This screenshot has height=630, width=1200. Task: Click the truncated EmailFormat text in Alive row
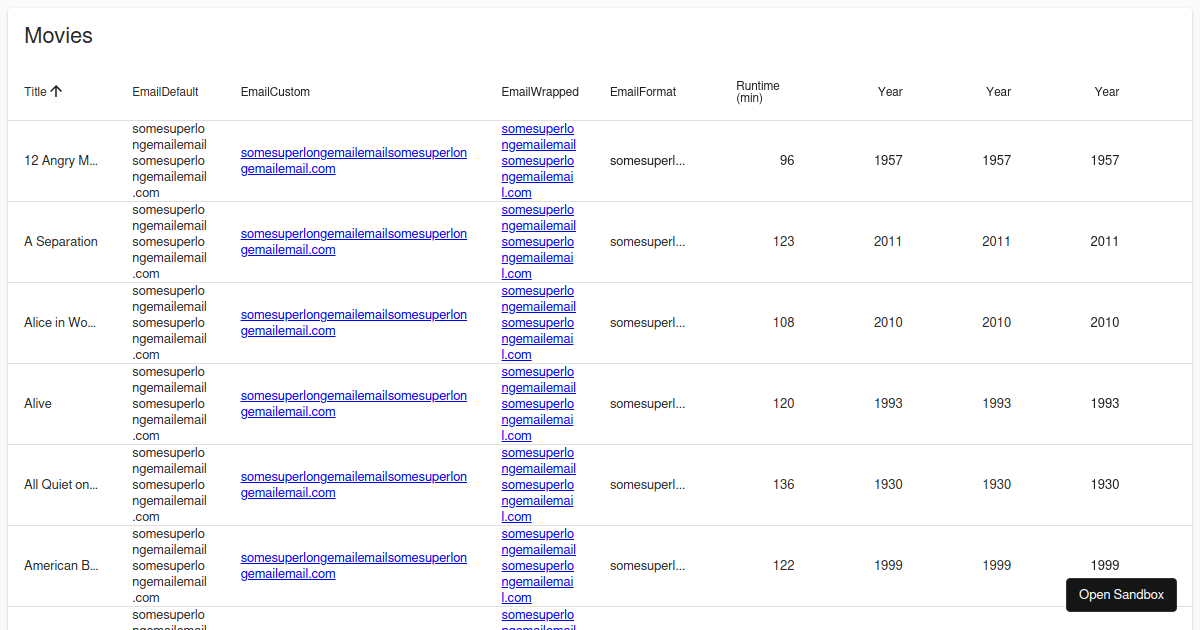click(647, 403)
